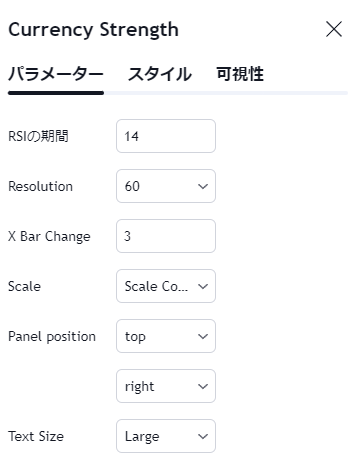Change Text Size from the Large dropdown
362x473 pixels.
click(x=166, y=436)
